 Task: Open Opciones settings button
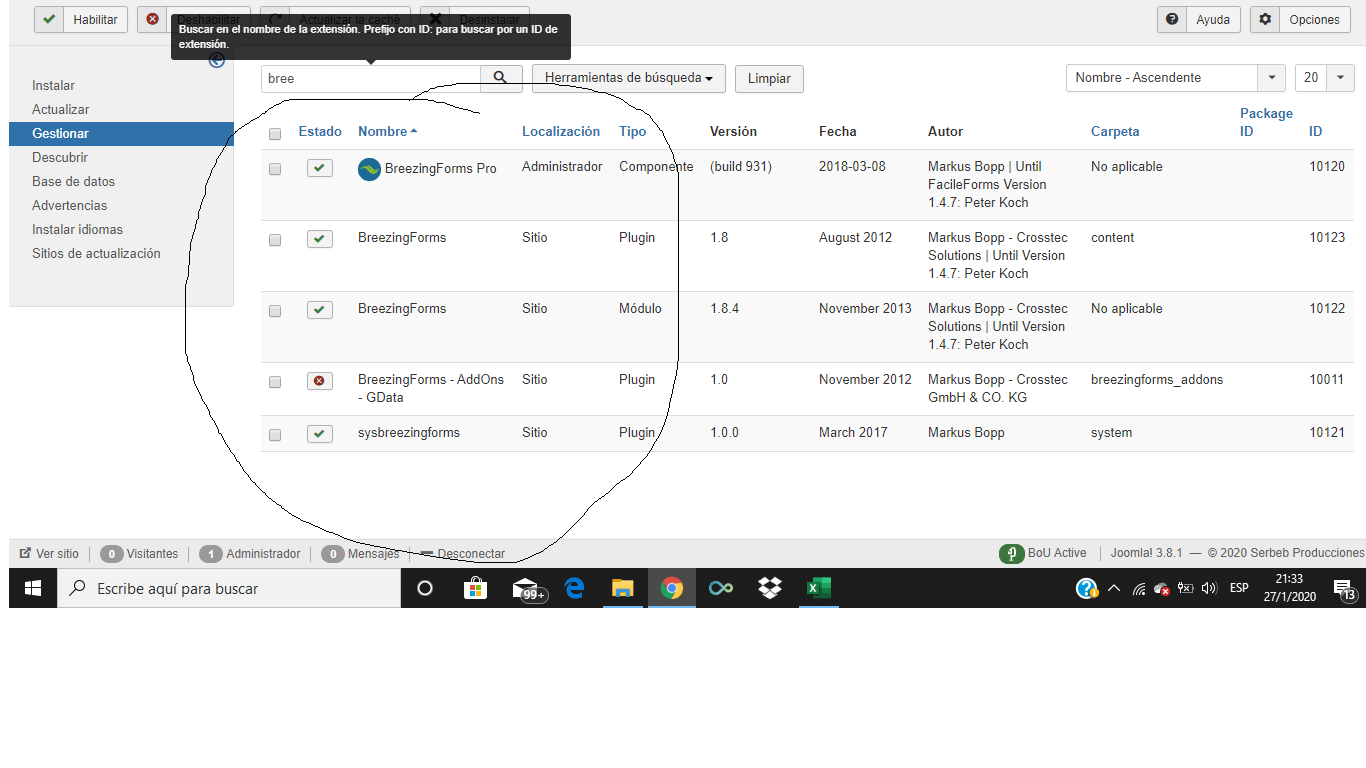(1300, 19)
